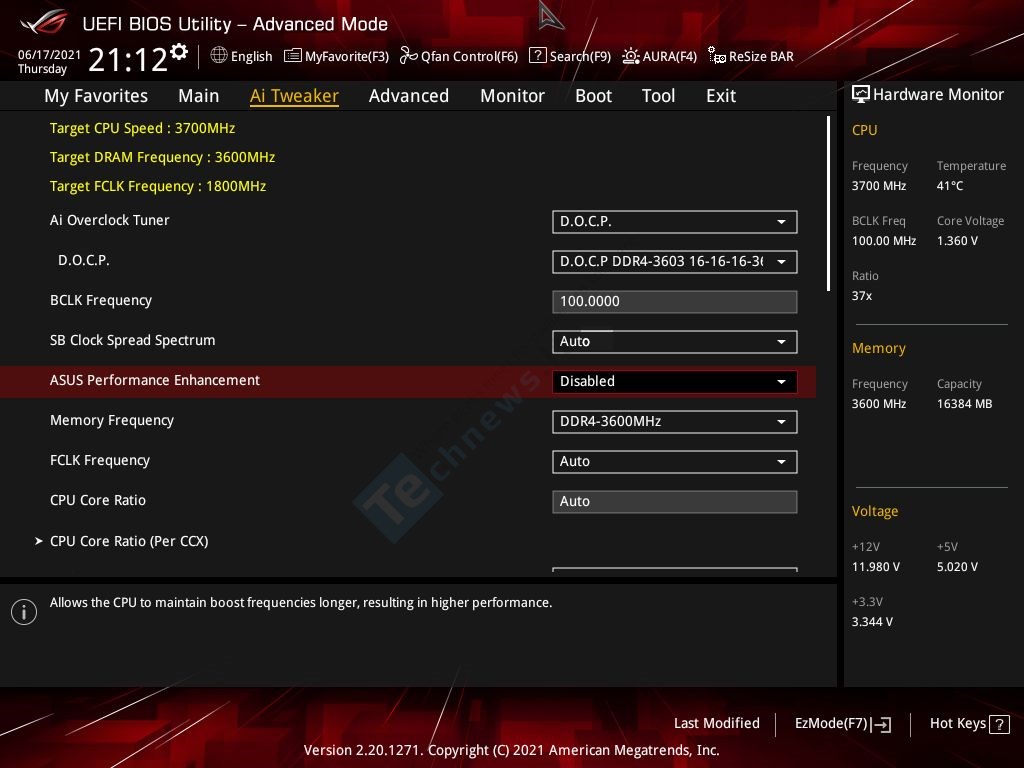The image size is (1024, 768).
Task: Click the Hot Keys question mark icon
Action: [999, 724]
